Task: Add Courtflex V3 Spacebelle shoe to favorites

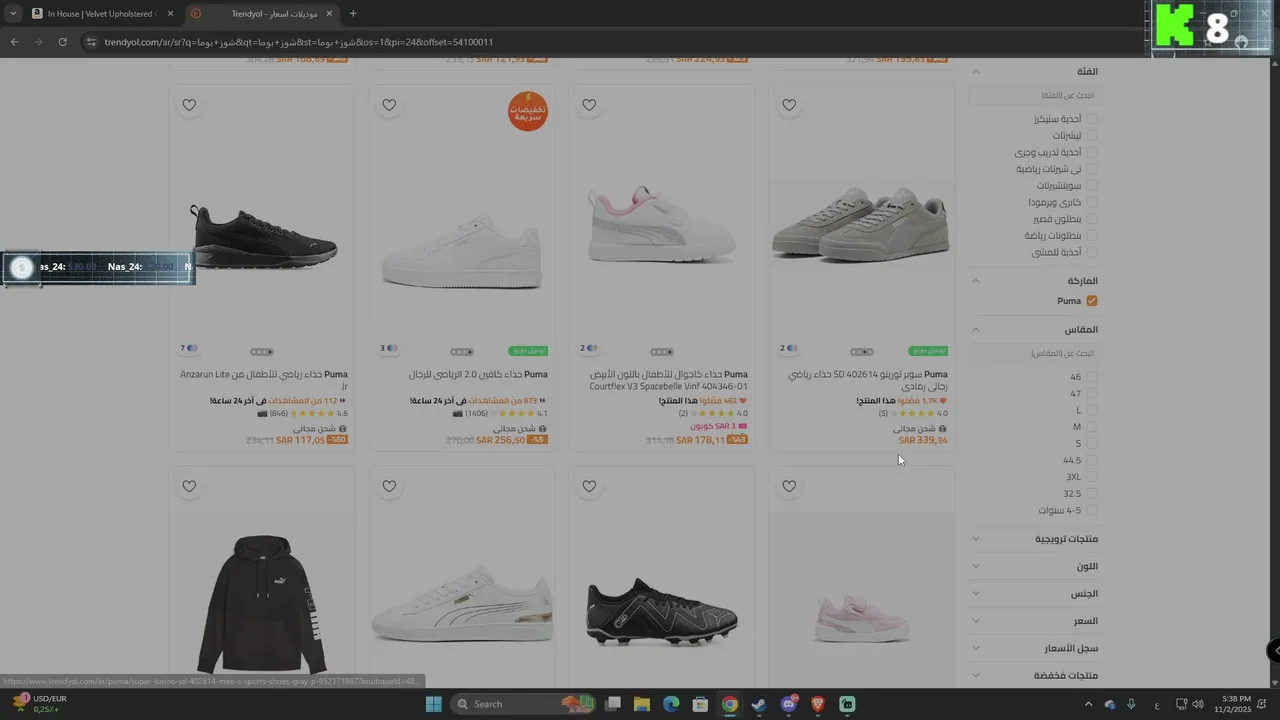Action: click(589, 105)
